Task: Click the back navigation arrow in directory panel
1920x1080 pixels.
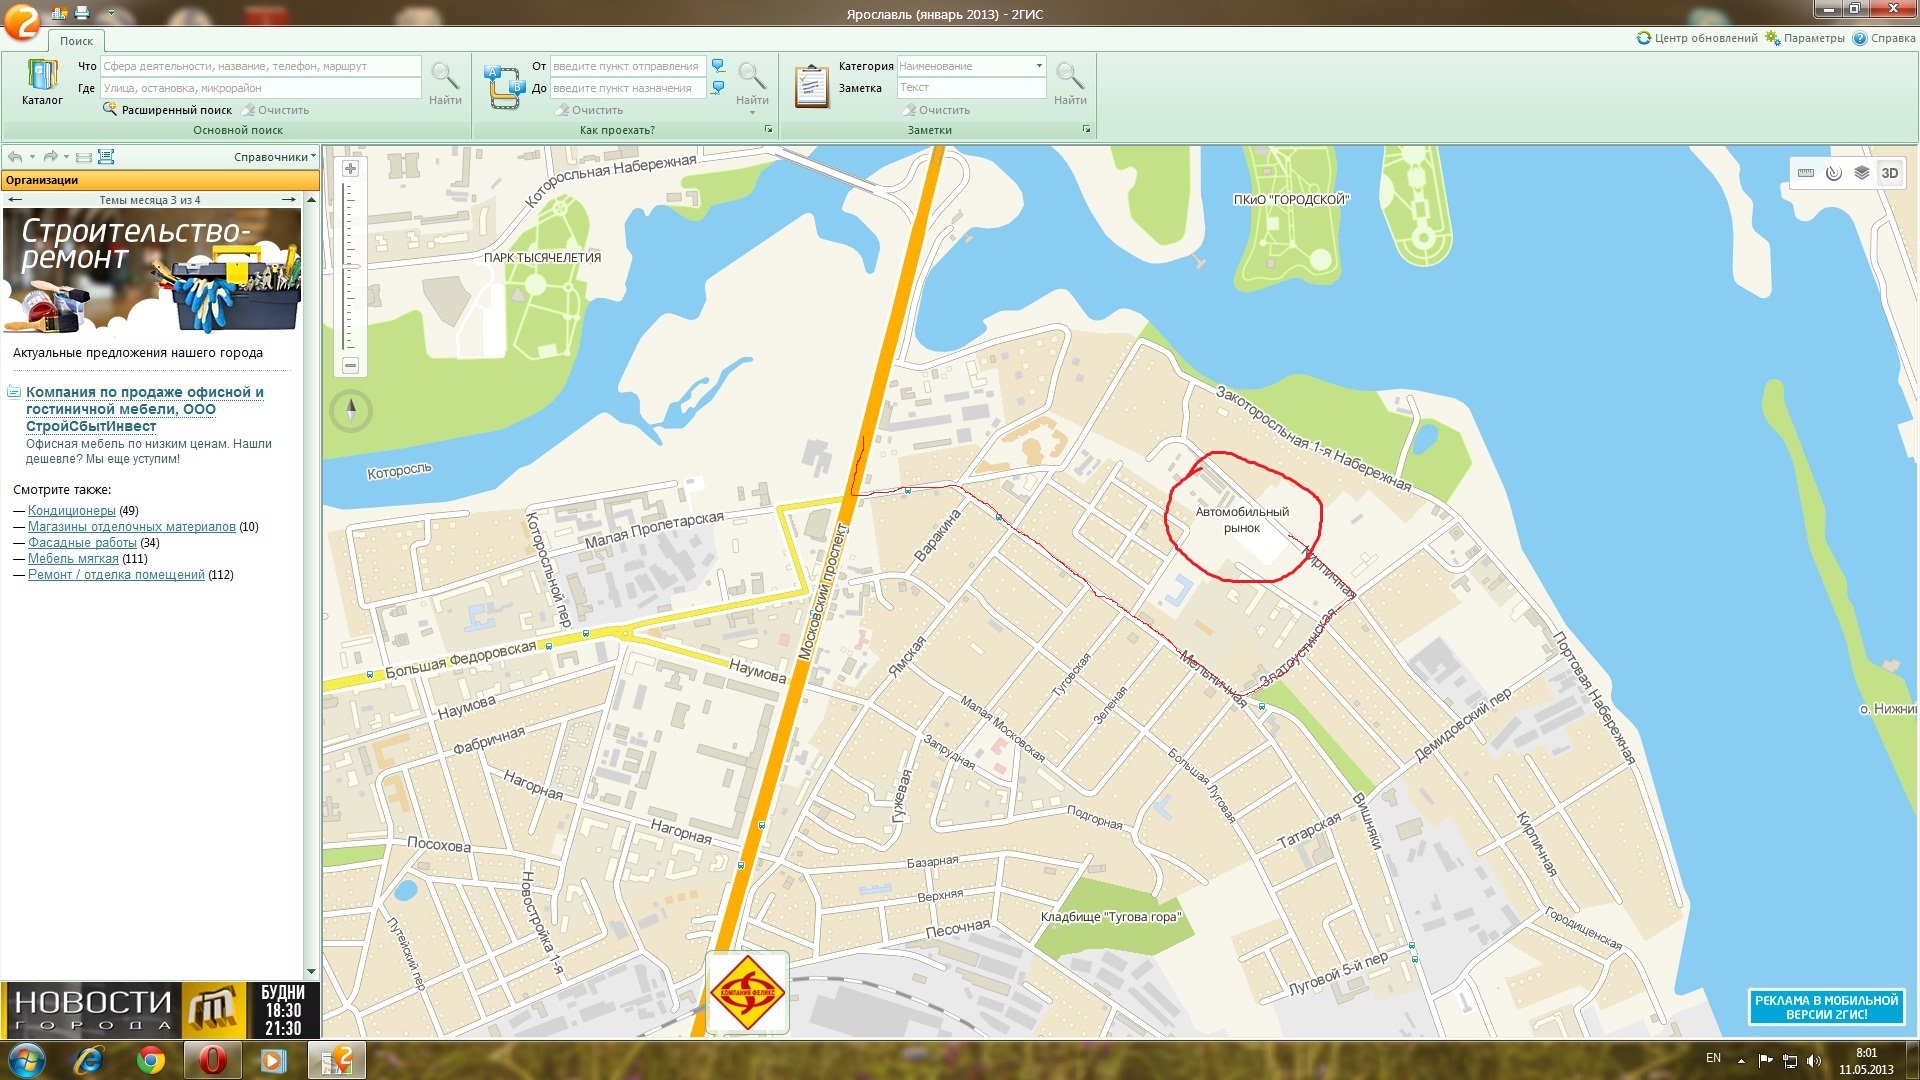Action: (15, 157)
